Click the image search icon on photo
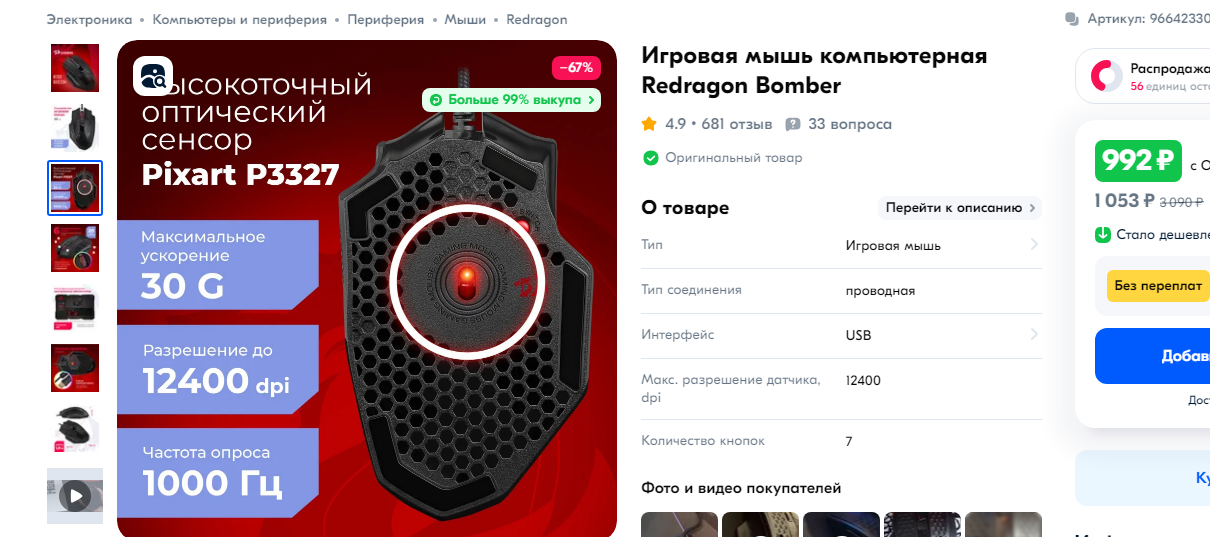Screen dimensions: 1210x537 (x=153, y=76)
